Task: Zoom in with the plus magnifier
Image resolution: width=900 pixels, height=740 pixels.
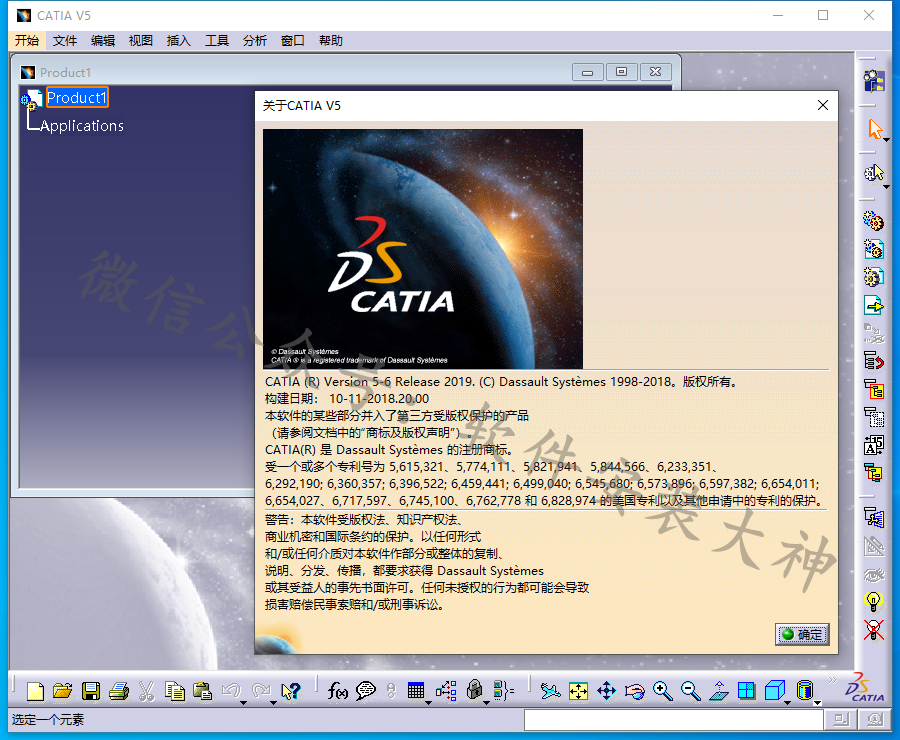Action: tap(662, 691)
